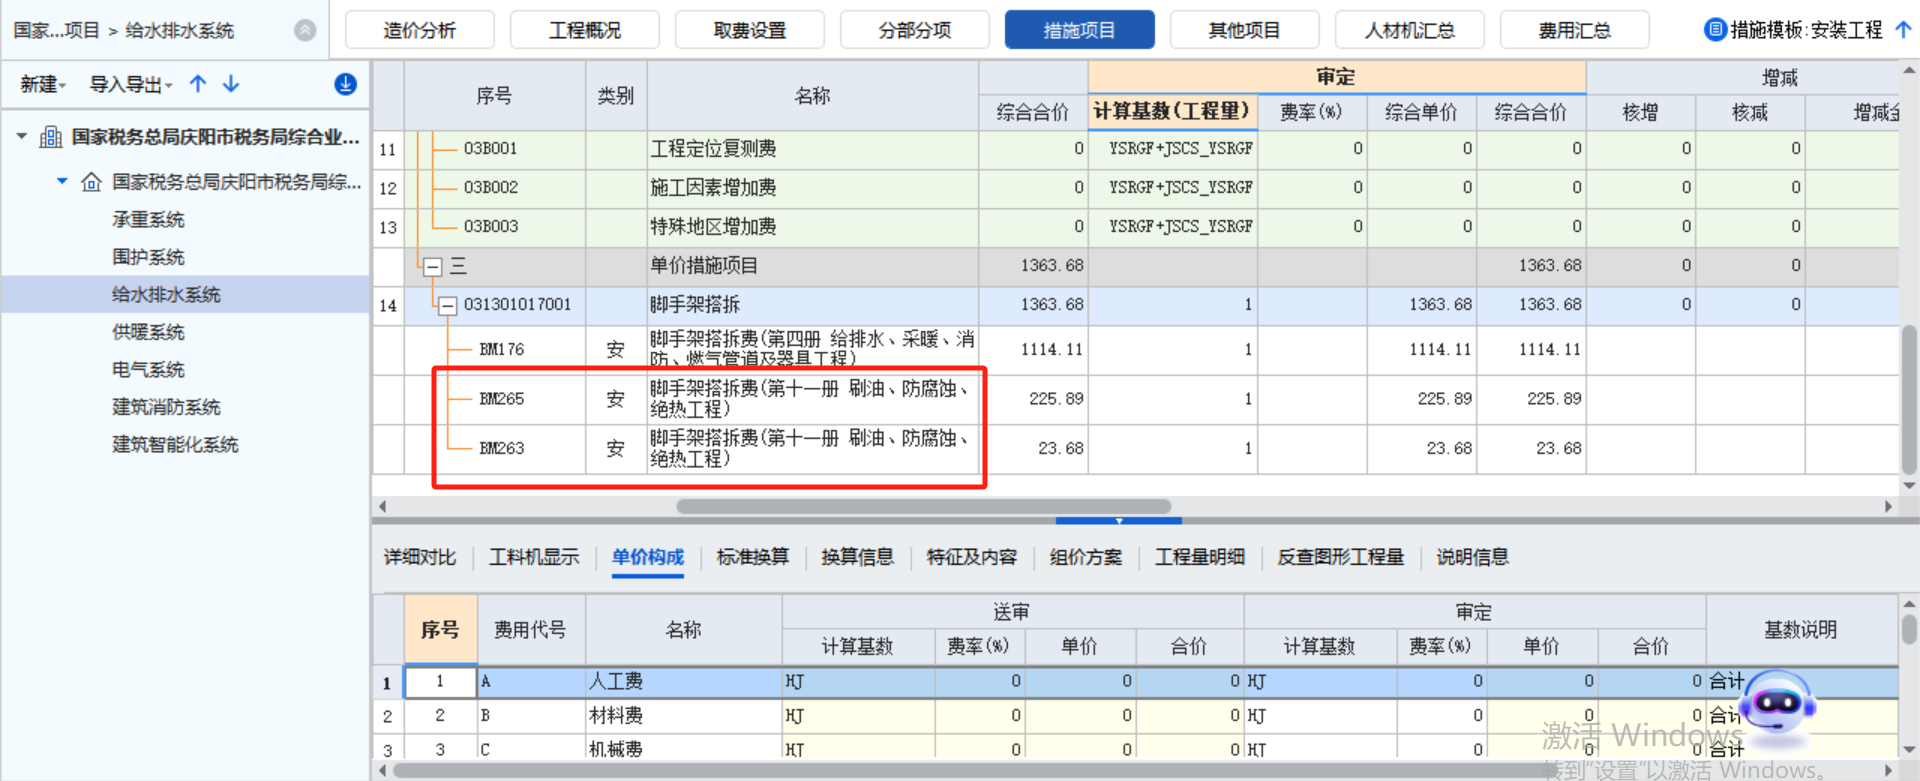Move item down with blue down arrow
The image size is (1920, 781).
pyautogui.click(x=231, y=84)
